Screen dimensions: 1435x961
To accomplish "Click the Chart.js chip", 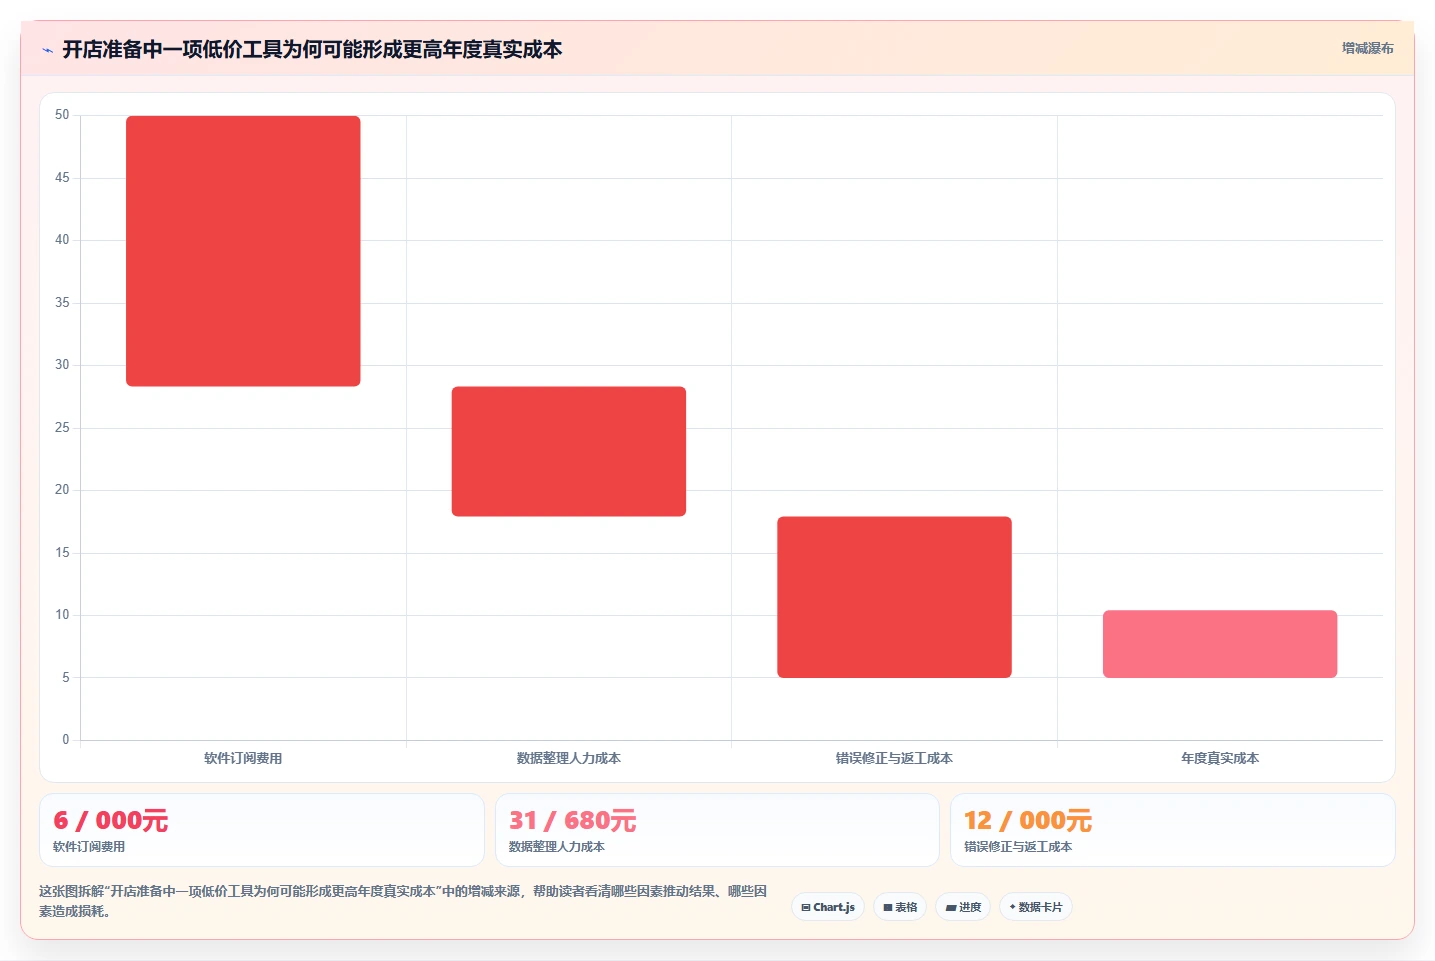I will click(828, 907).
